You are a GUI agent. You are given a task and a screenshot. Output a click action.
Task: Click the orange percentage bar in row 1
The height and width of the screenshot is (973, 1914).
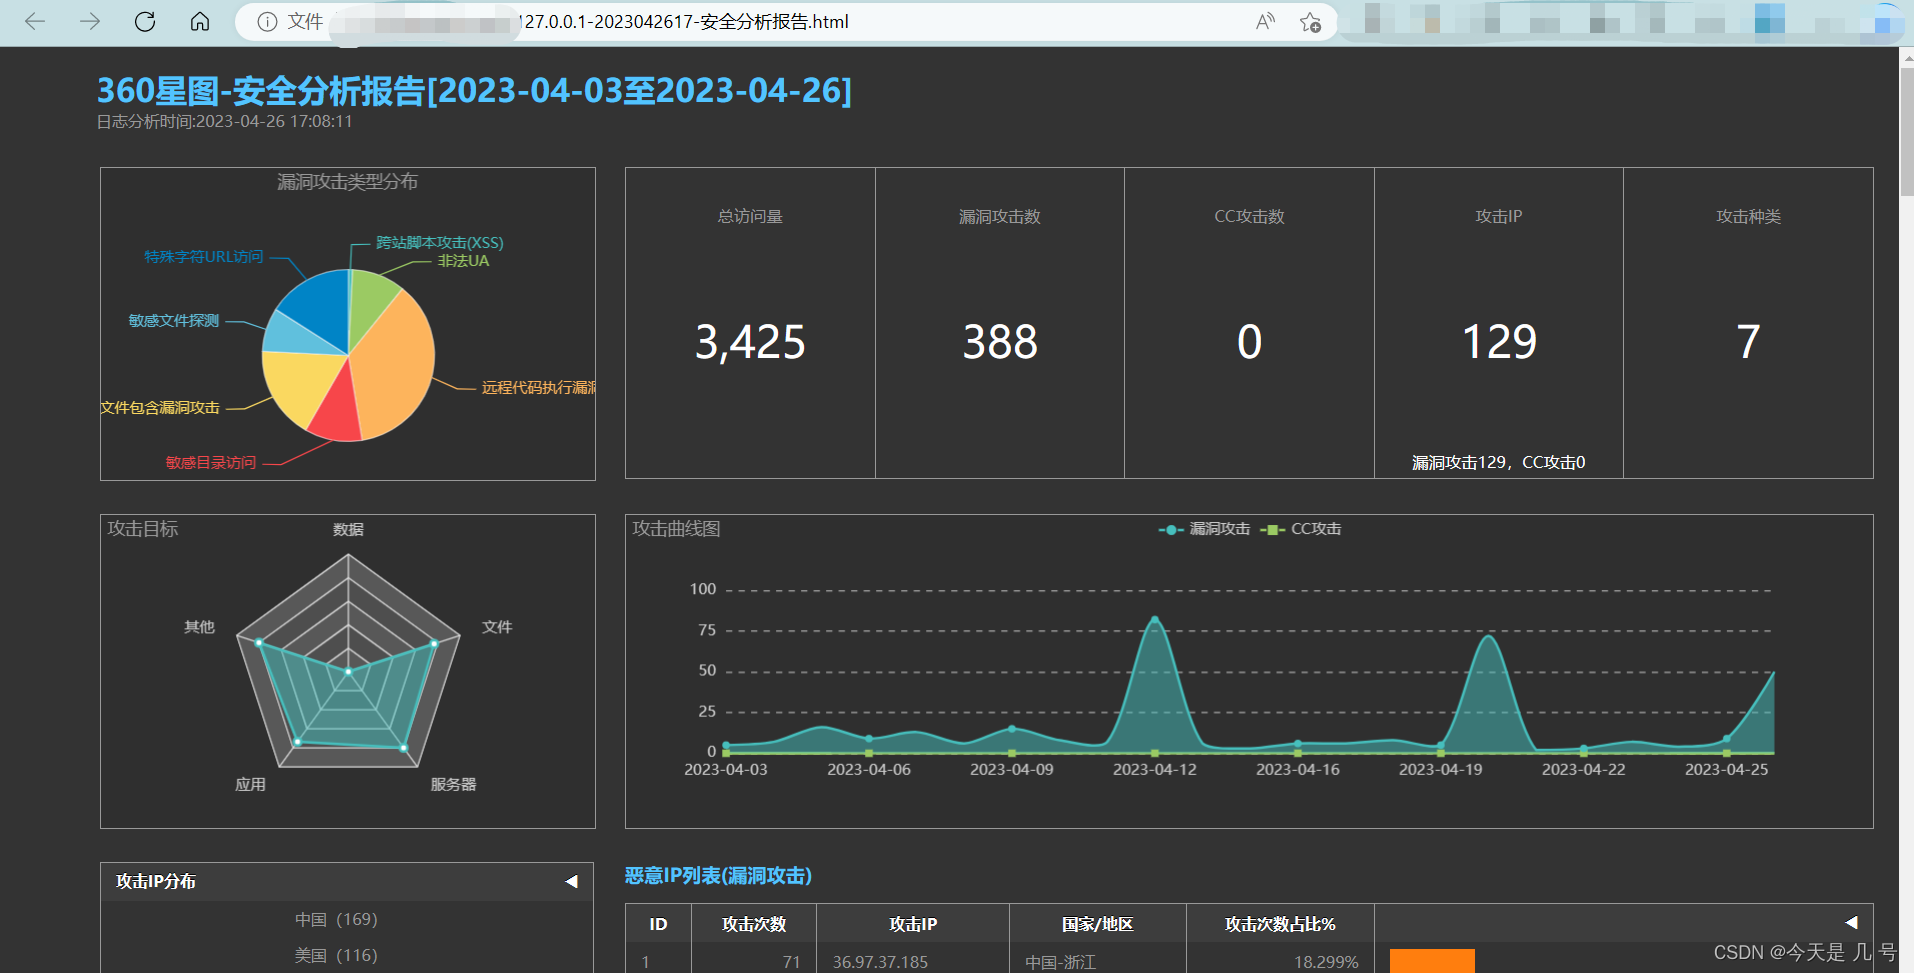[x=1432, y=961]
